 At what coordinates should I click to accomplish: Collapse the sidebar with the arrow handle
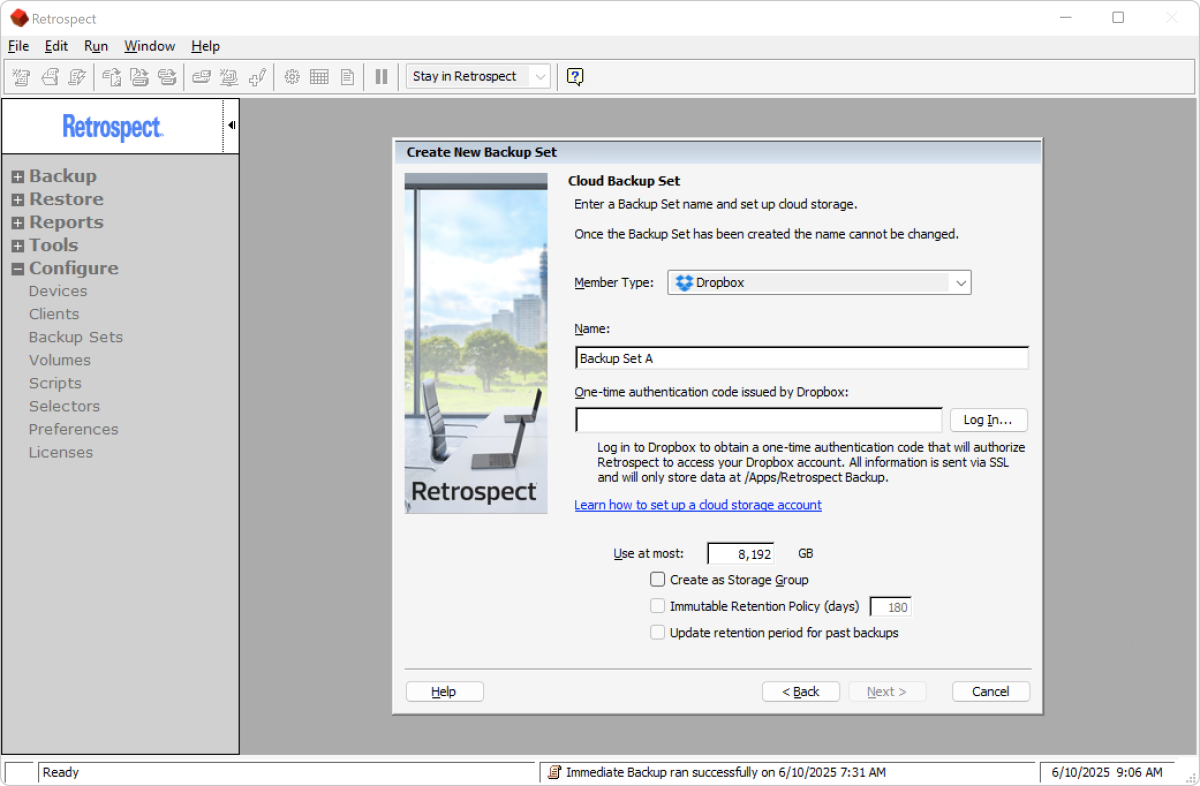pyautogui.click(x=231, y=125)
